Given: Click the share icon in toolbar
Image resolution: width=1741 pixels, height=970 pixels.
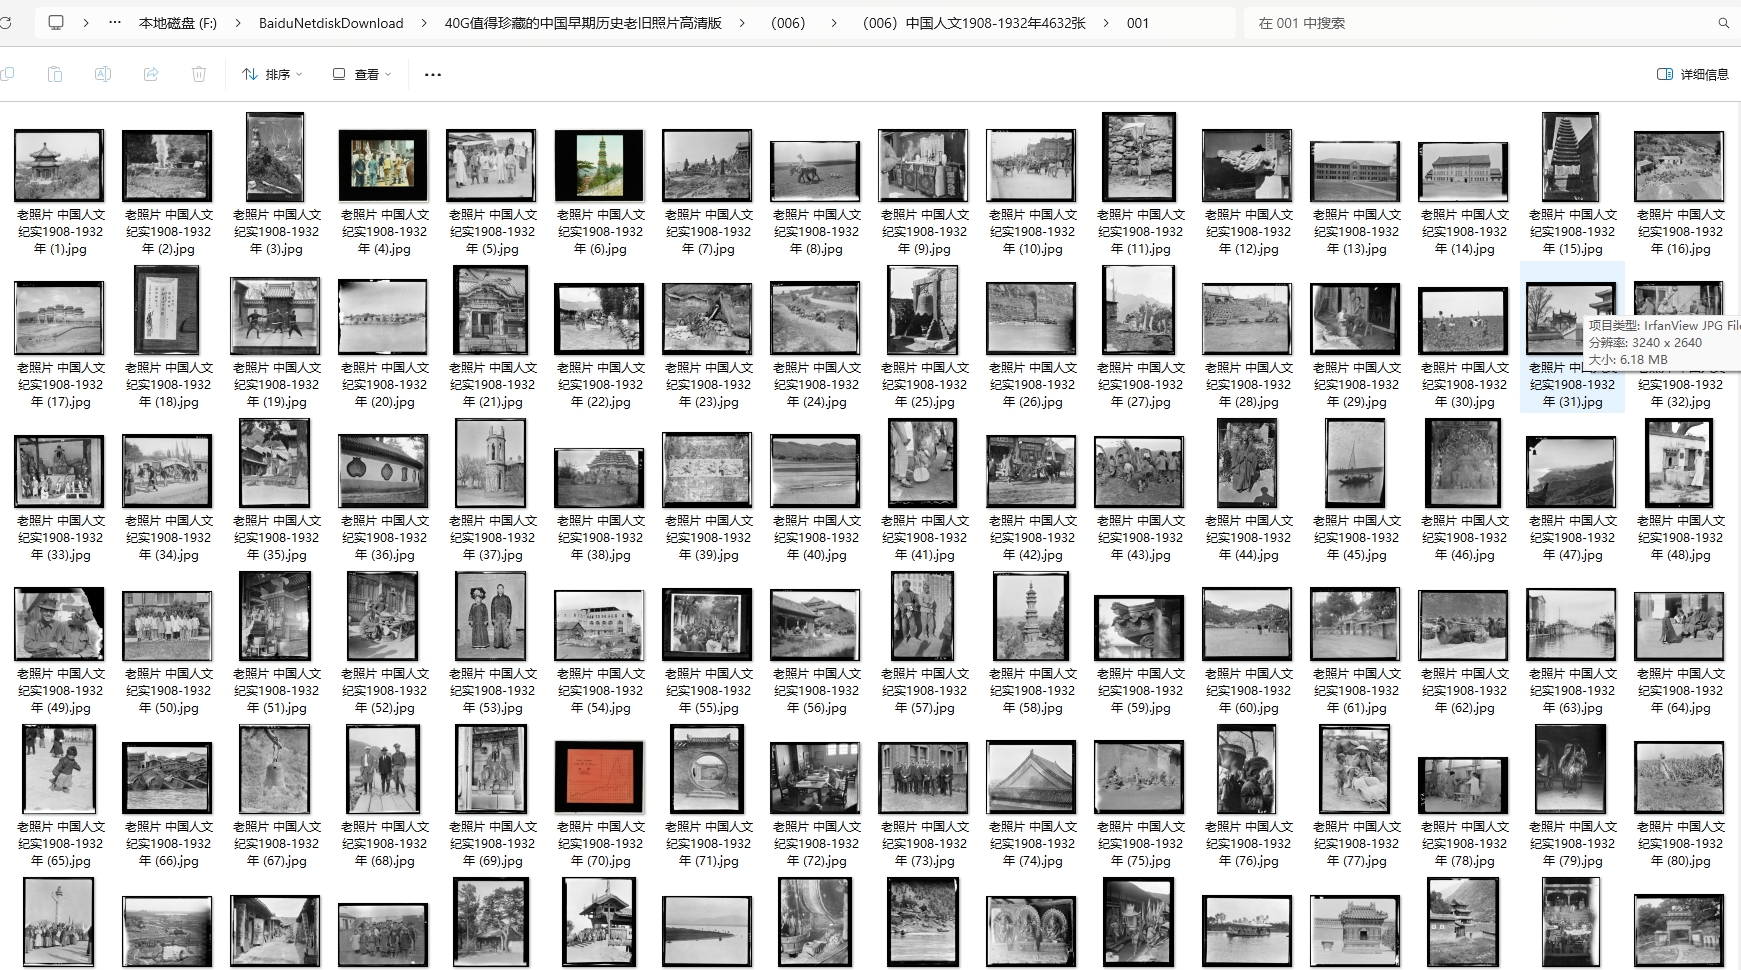Looking at the screenshot, I should (151, 74).
